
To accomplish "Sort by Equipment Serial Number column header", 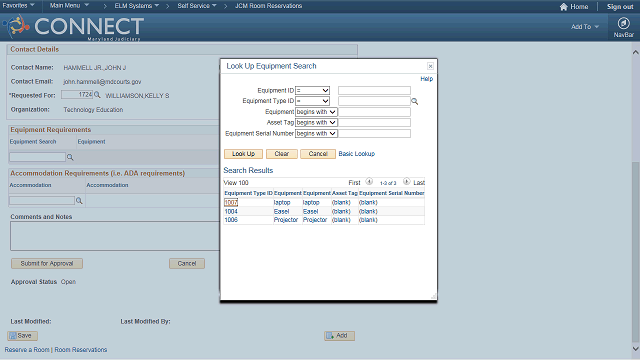I will (391, 193).
